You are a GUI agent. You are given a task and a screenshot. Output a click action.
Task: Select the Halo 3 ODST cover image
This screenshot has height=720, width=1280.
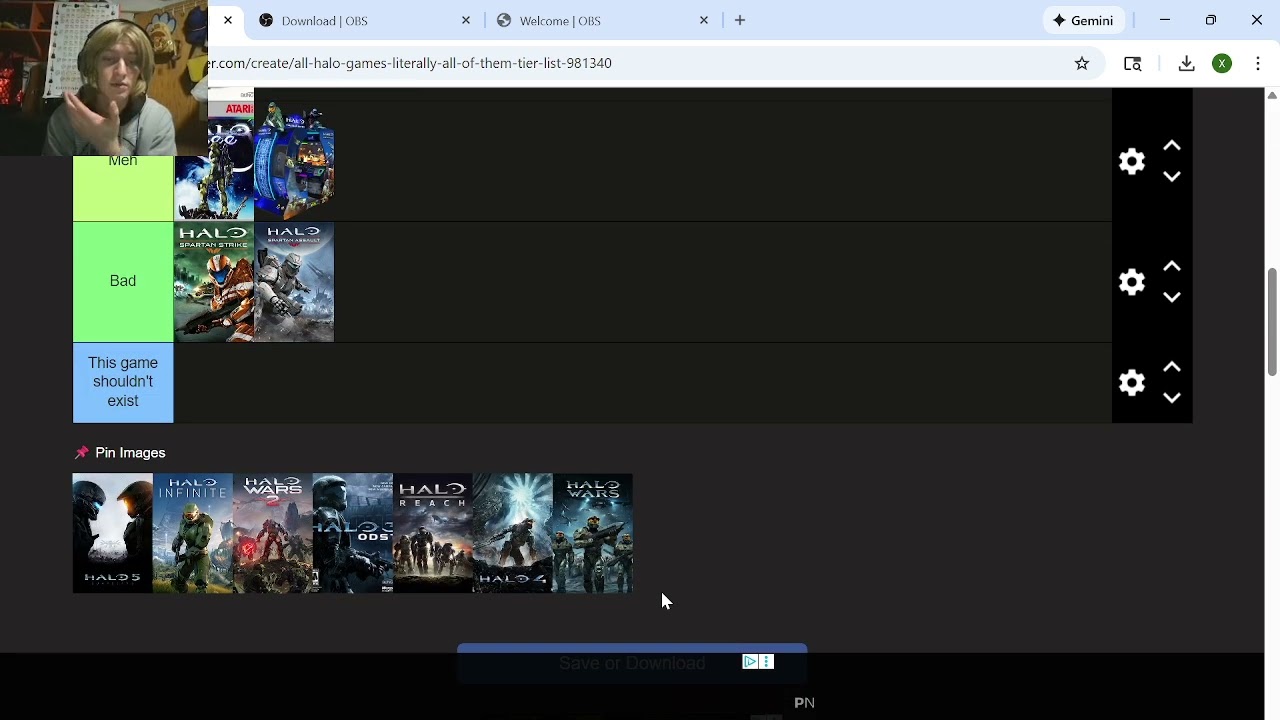(x=353, y=533)
